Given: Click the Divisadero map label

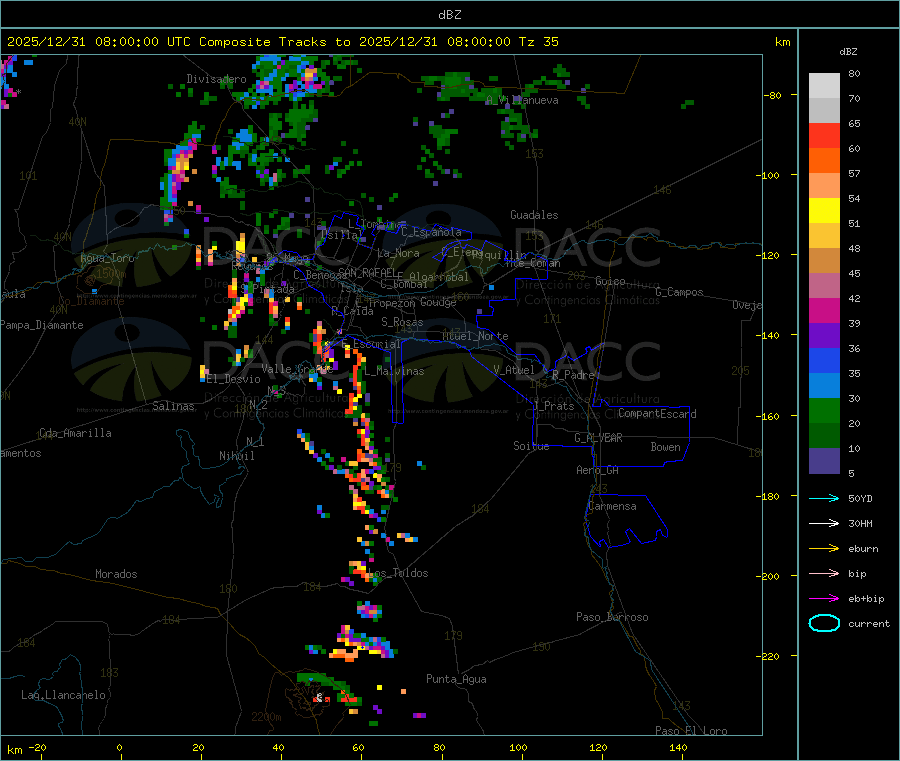Looking at the screenshot, I should 216,79.
